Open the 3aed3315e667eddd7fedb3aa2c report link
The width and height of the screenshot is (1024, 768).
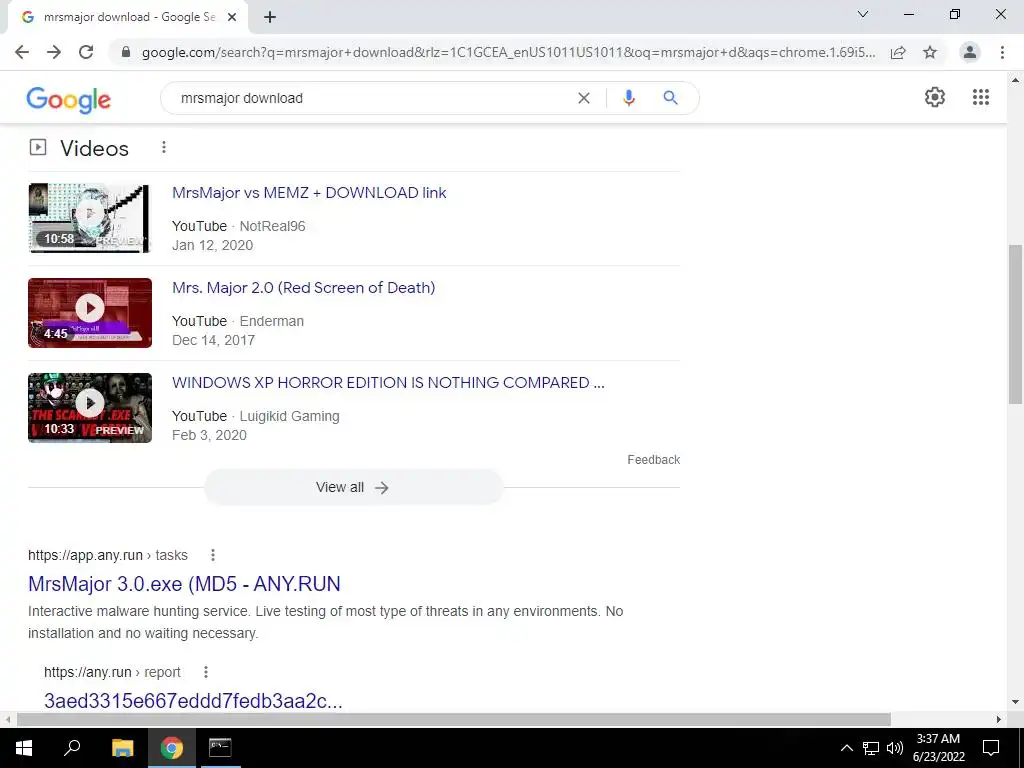(x=193, y=701)
